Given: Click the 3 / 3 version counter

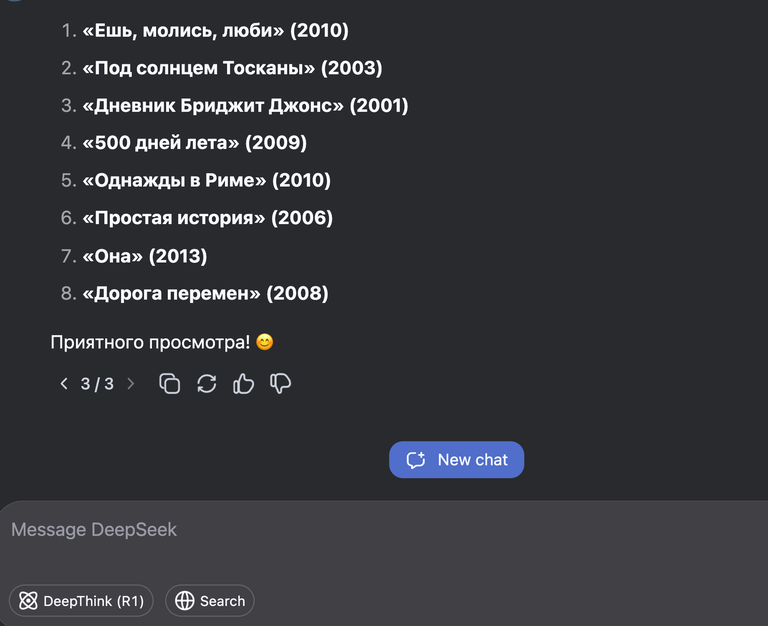Looking at the screenshot, I should (x=97, y=383).
